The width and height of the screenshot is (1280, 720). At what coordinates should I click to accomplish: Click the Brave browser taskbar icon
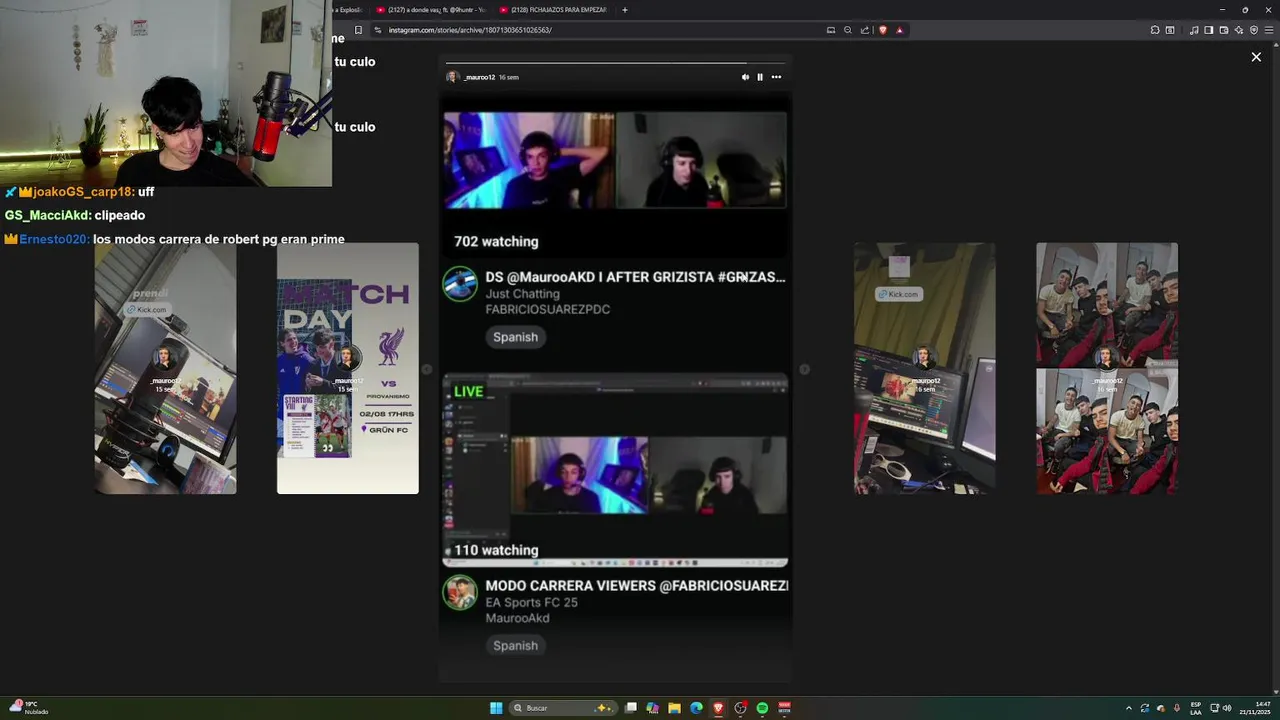719,708
